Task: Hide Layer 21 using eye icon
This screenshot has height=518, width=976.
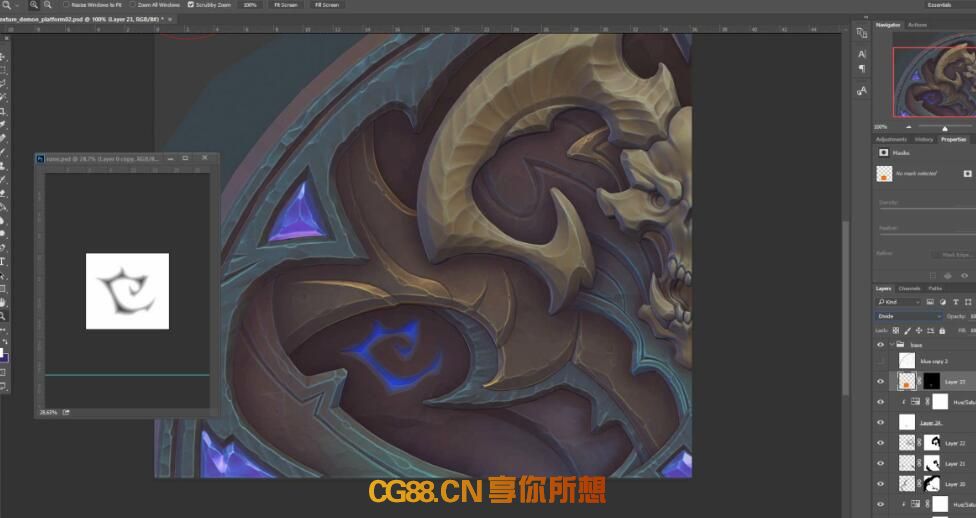Action: pos(880,463)
